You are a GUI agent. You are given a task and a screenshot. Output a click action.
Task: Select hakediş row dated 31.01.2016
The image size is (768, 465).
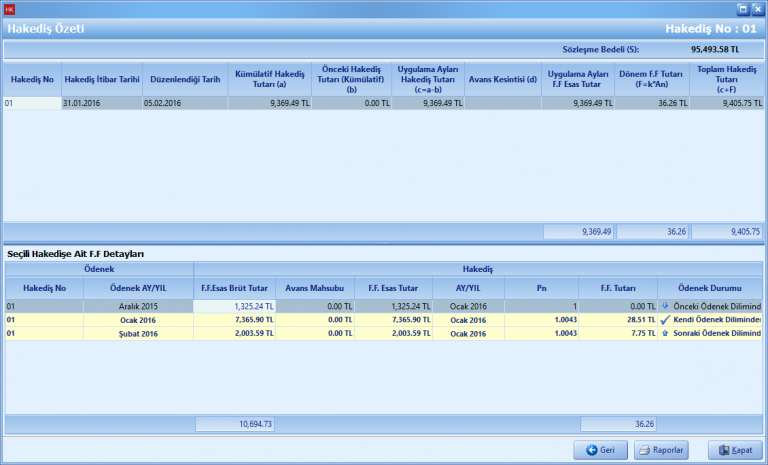(x=100, y=103)
